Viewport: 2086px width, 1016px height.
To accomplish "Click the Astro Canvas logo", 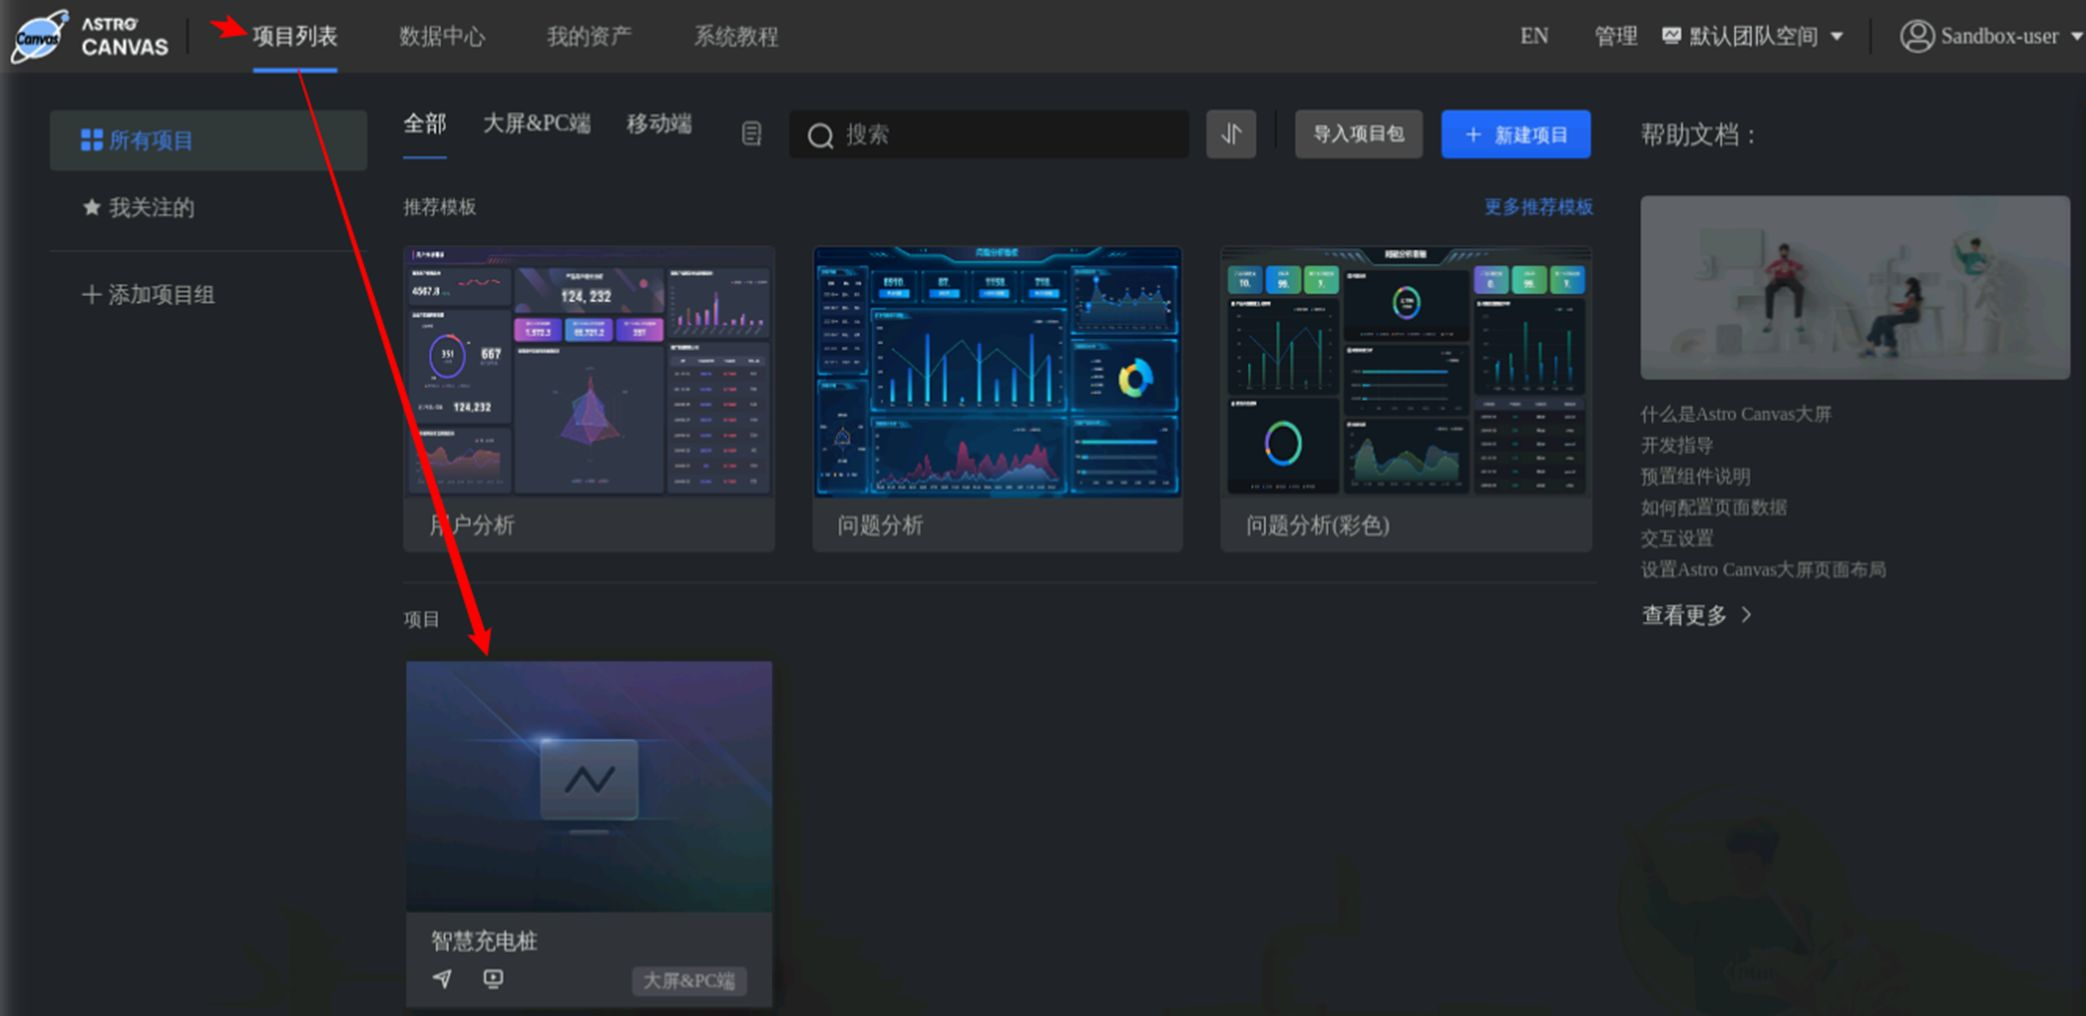I will tap(90, 36).
